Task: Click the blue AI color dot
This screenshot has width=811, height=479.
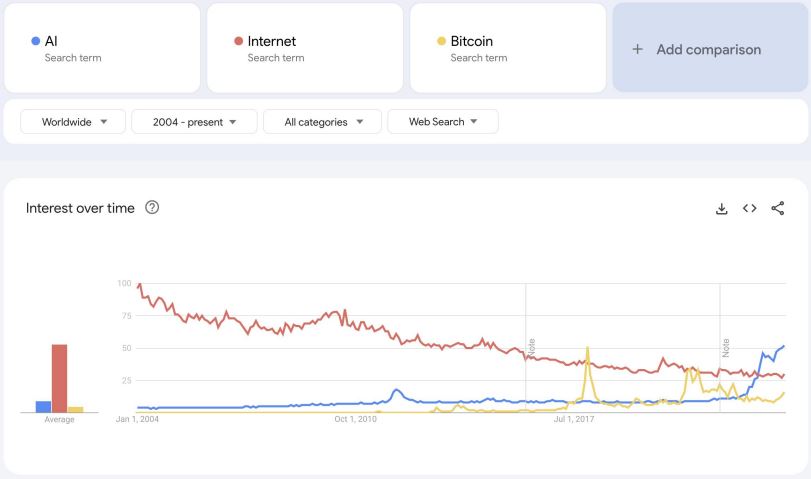Action: [36, 41]
